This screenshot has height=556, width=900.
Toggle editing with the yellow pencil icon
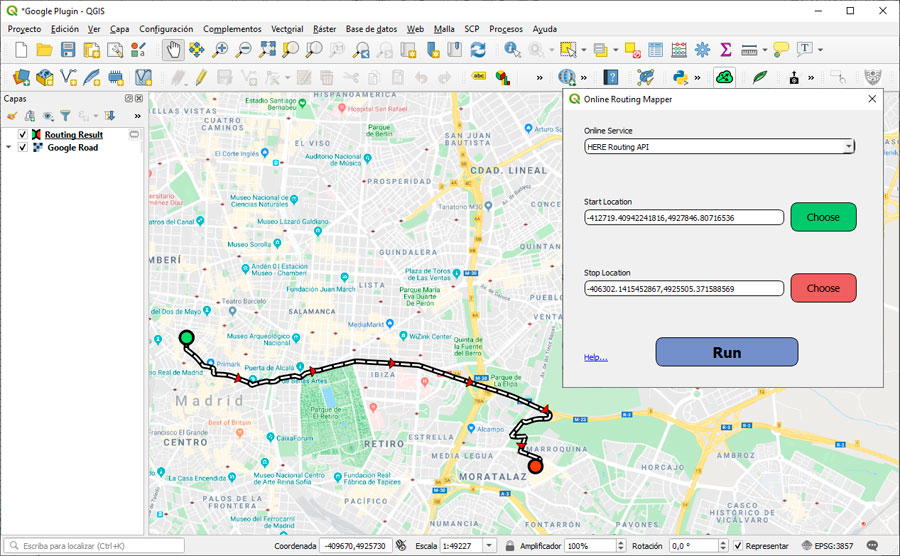click(x=201, y=77)
